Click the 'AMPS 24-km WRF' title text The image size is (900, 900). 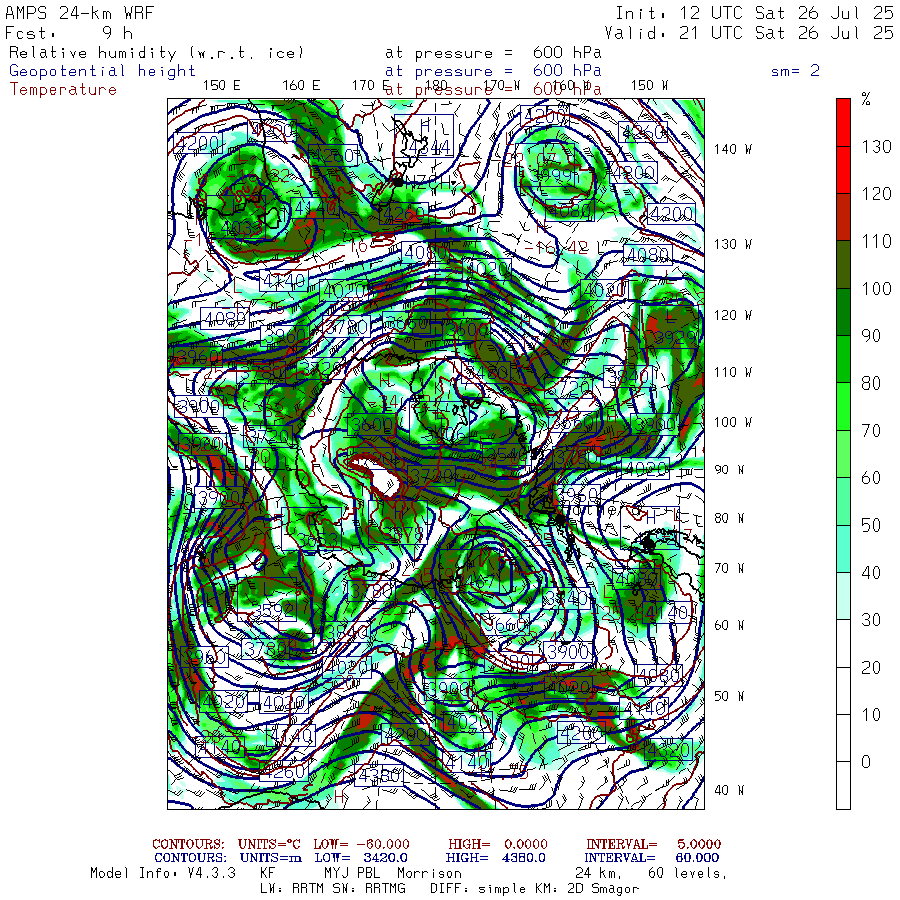[79, 13]
